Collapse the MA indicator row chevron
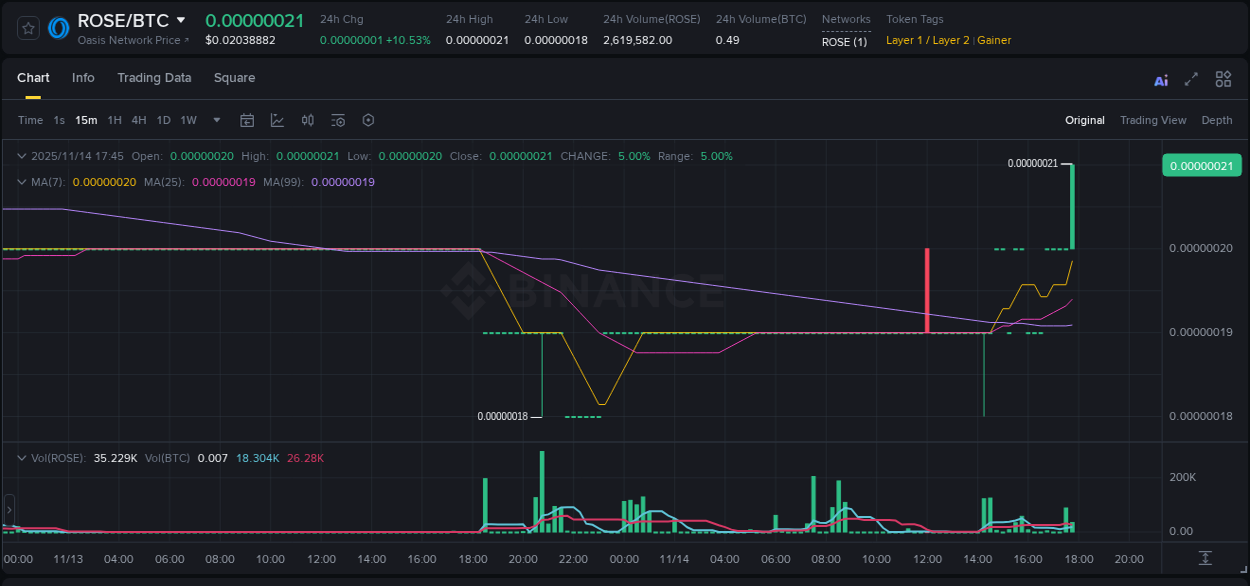 [21, 182]
